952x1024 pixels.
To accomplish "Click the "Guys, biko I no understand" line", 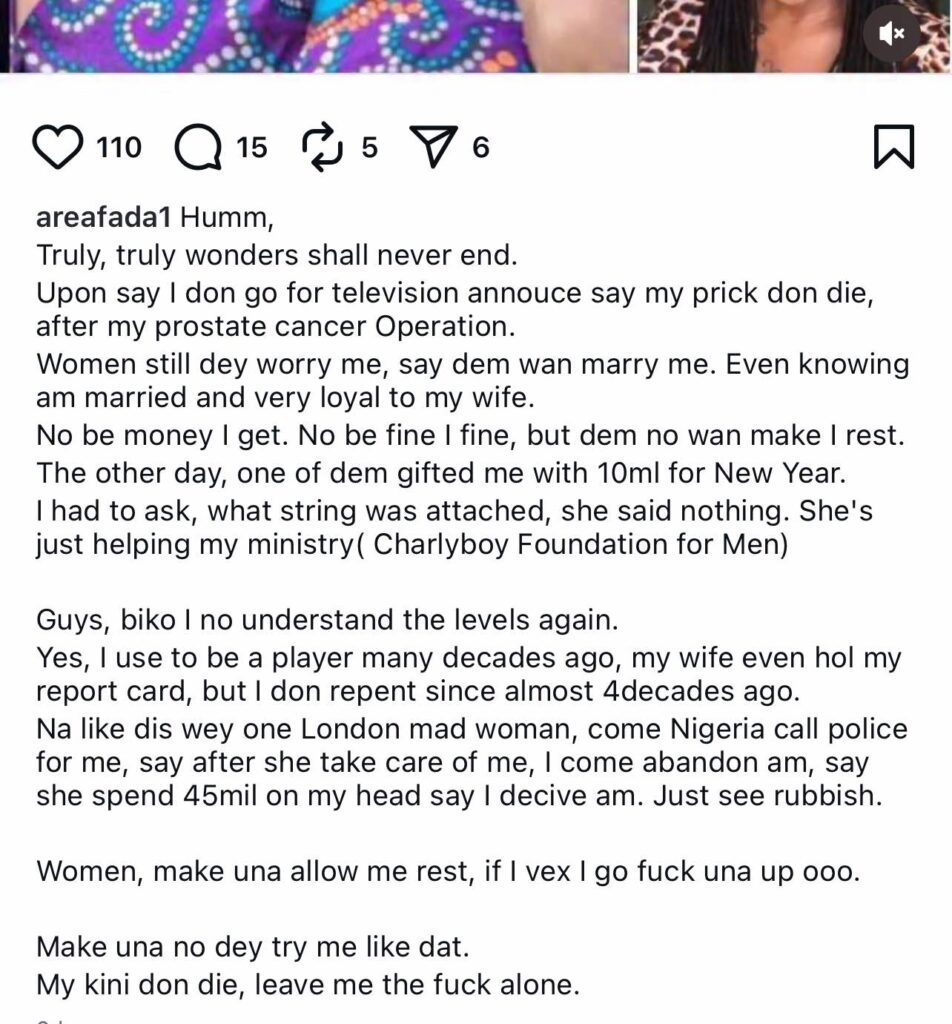I will coord(328,619).
